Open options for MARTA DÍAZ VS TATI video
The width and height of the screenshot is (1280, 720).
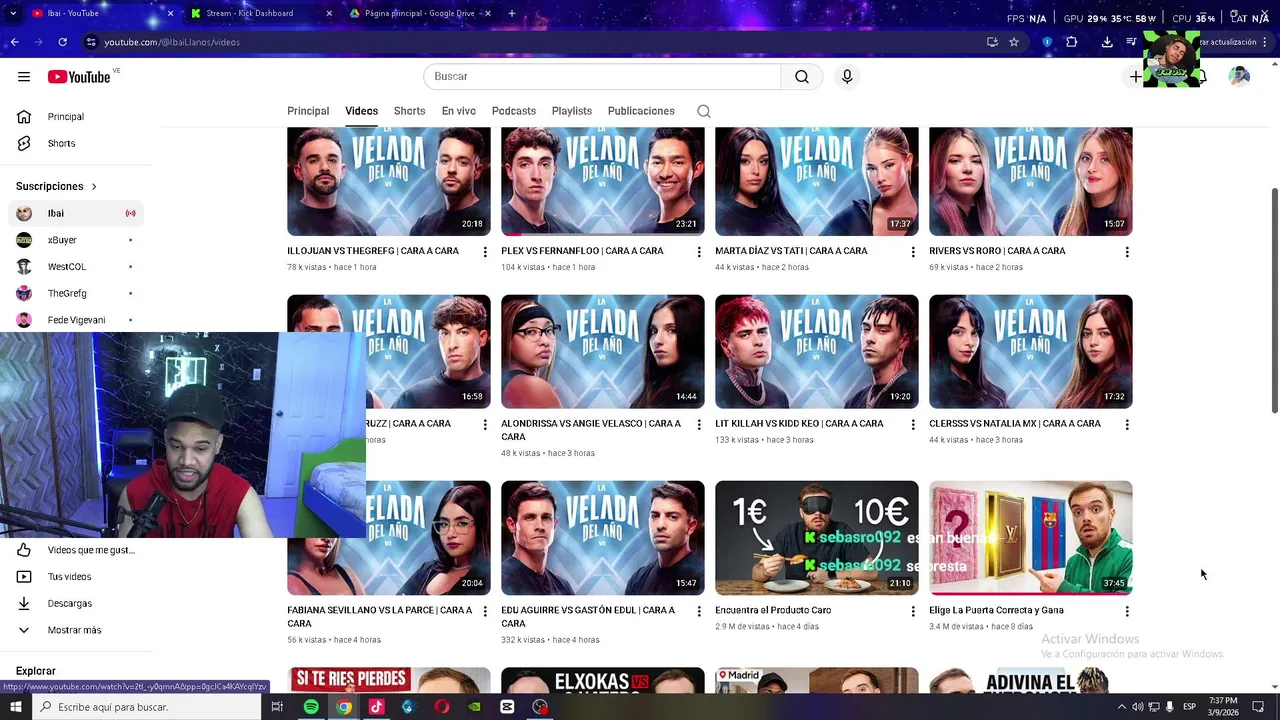click(912, 252)
